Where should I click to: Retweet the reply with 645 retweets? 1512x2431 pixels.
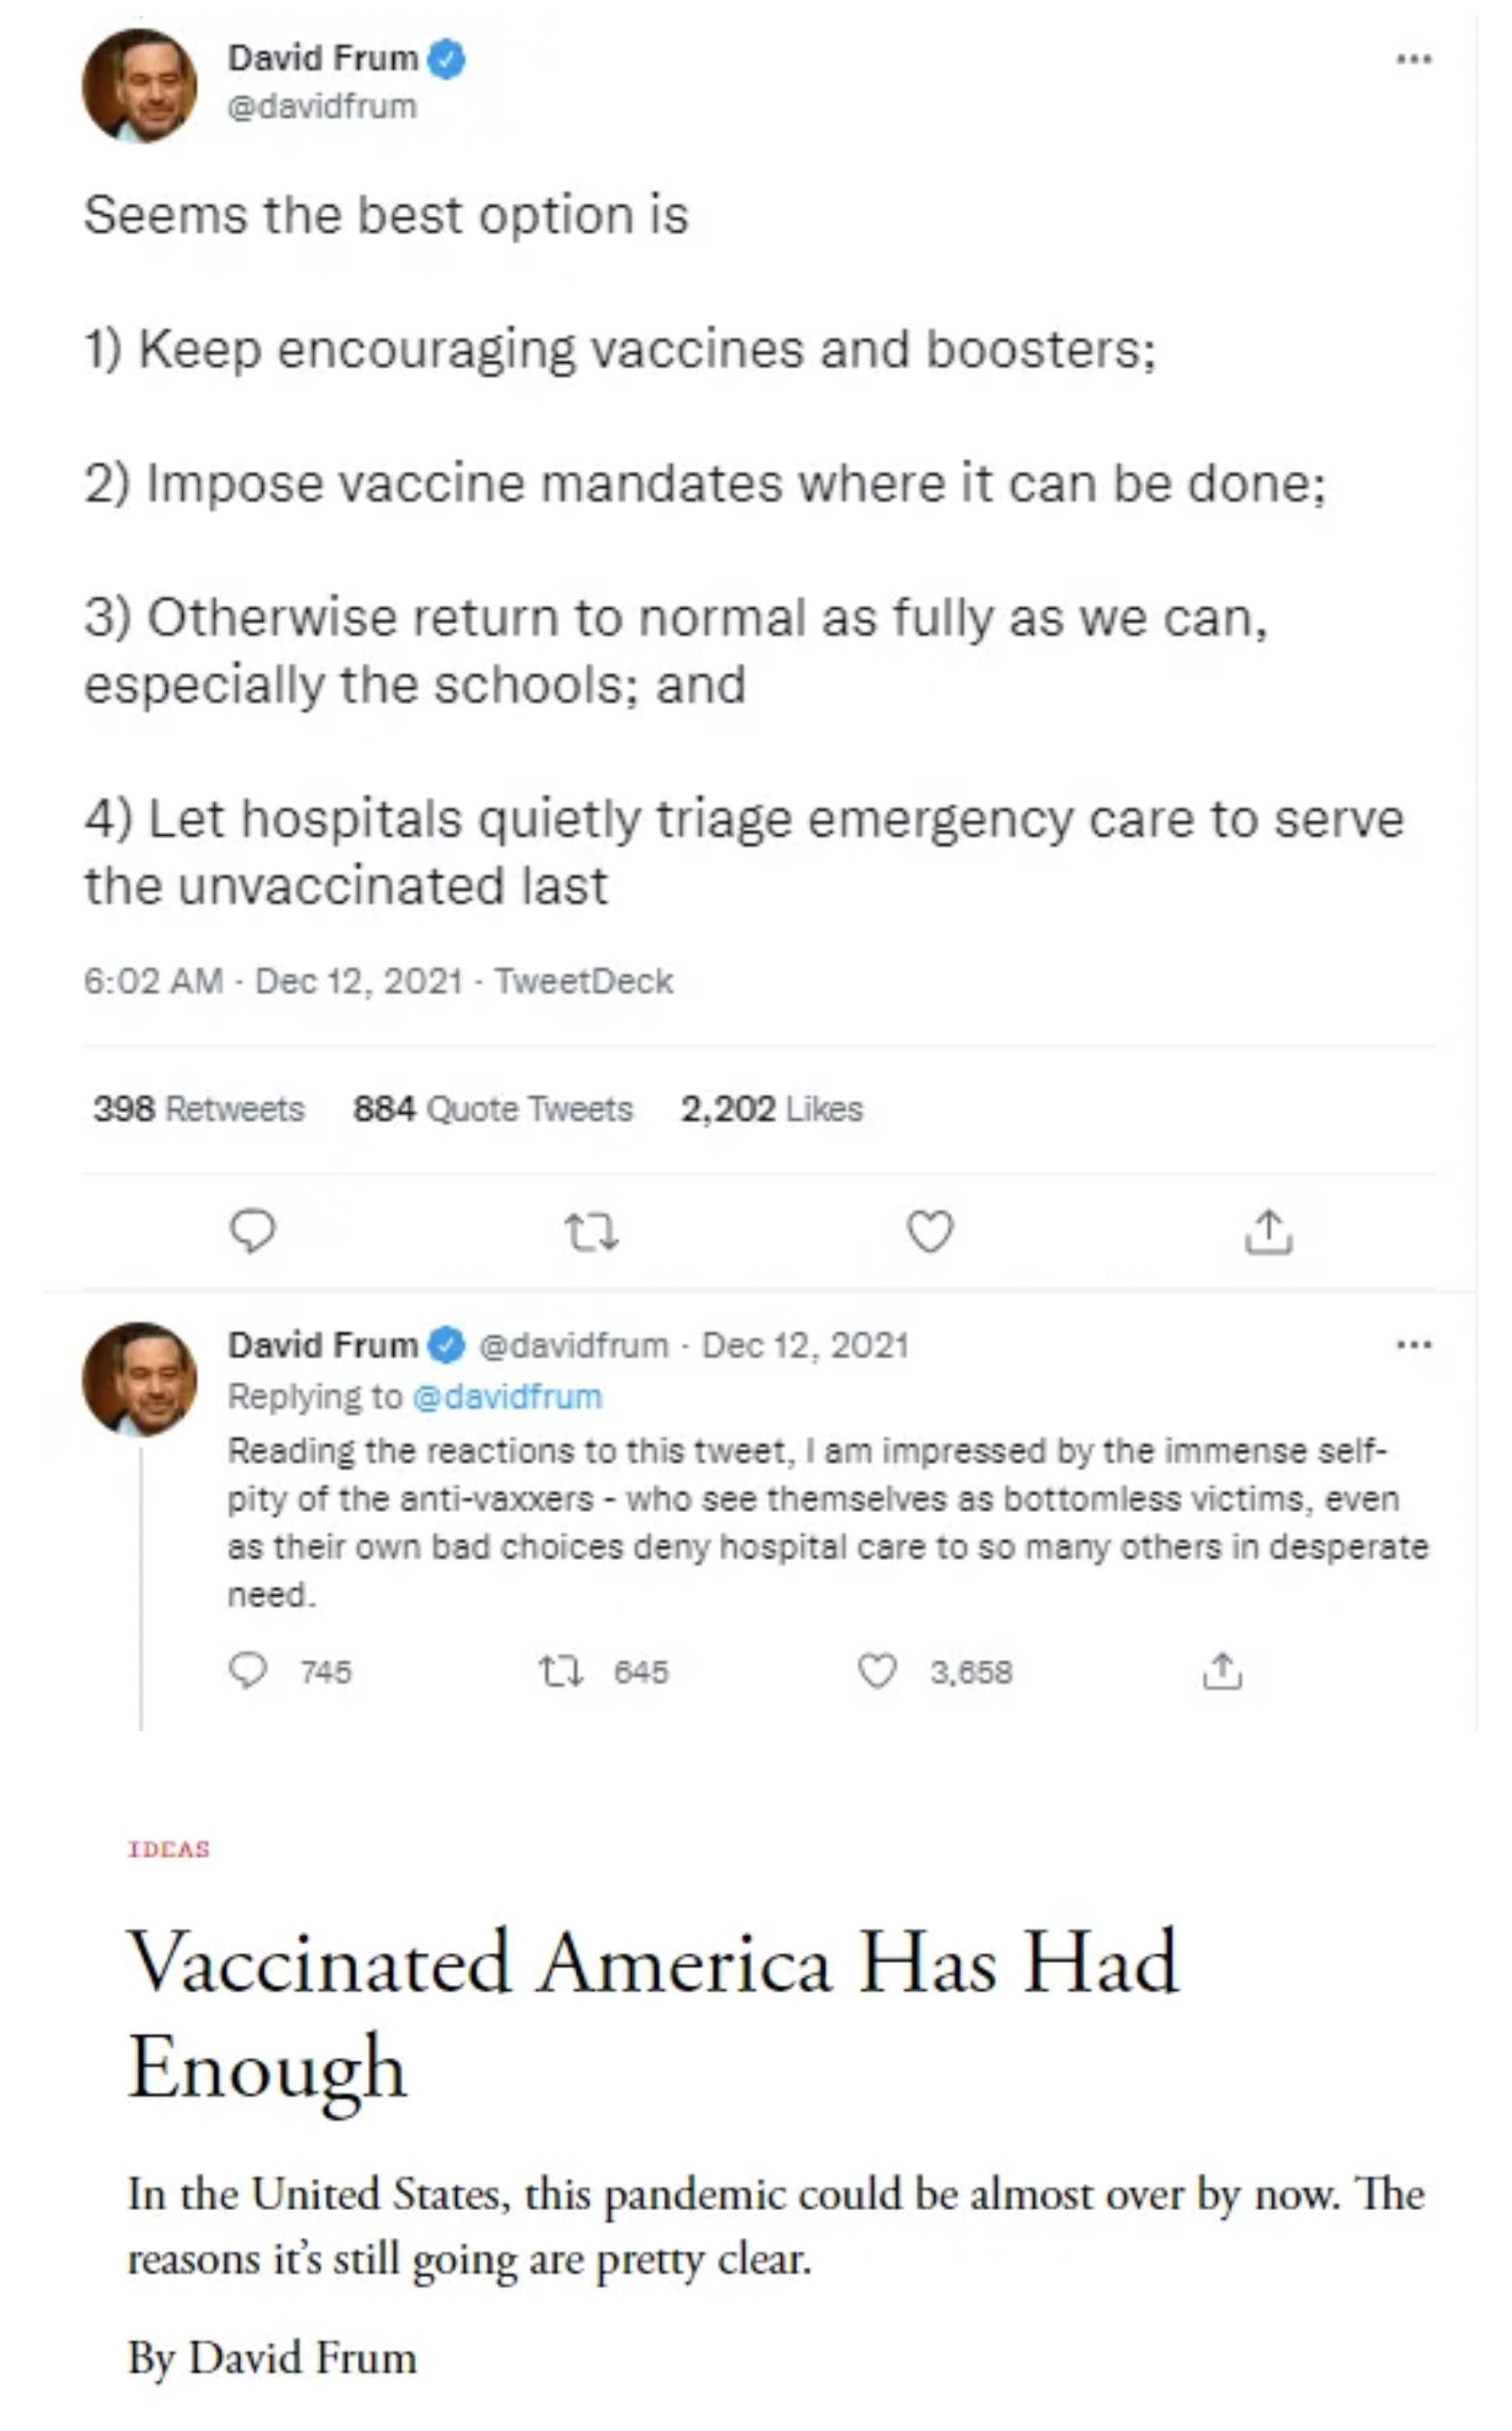click(x=561, y=1671)
